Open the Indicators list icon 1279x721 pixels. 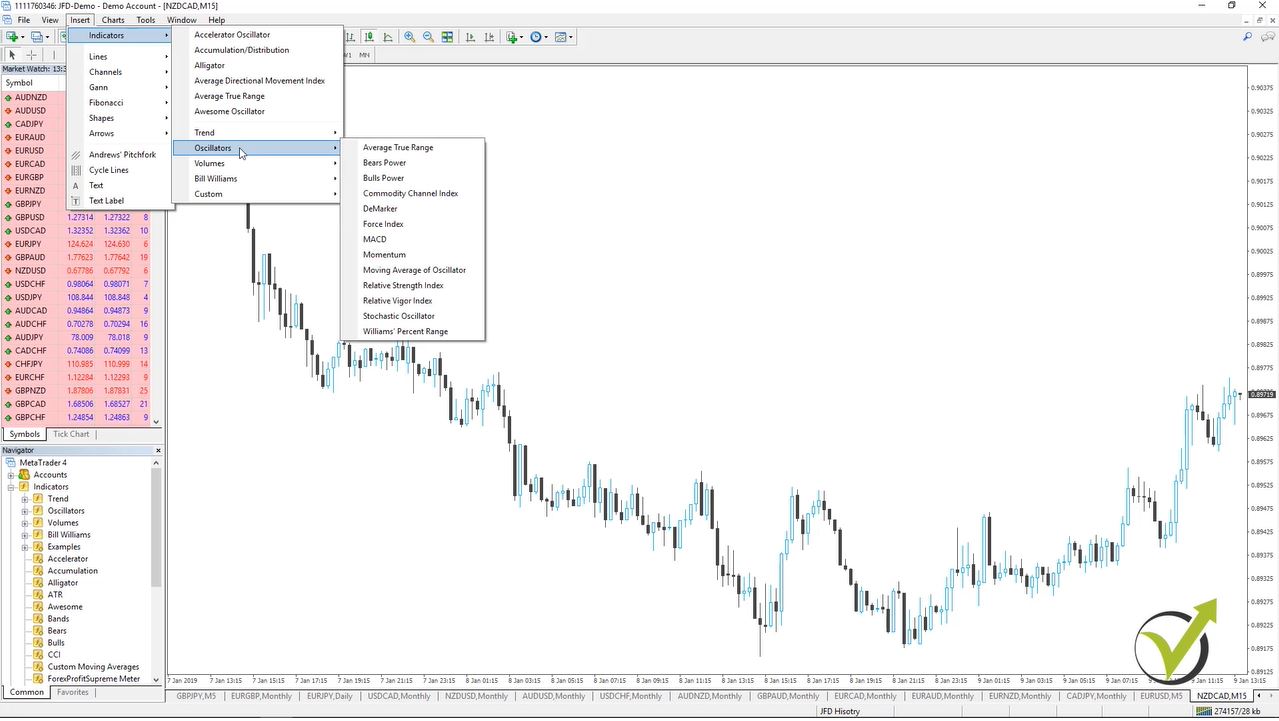510,37
